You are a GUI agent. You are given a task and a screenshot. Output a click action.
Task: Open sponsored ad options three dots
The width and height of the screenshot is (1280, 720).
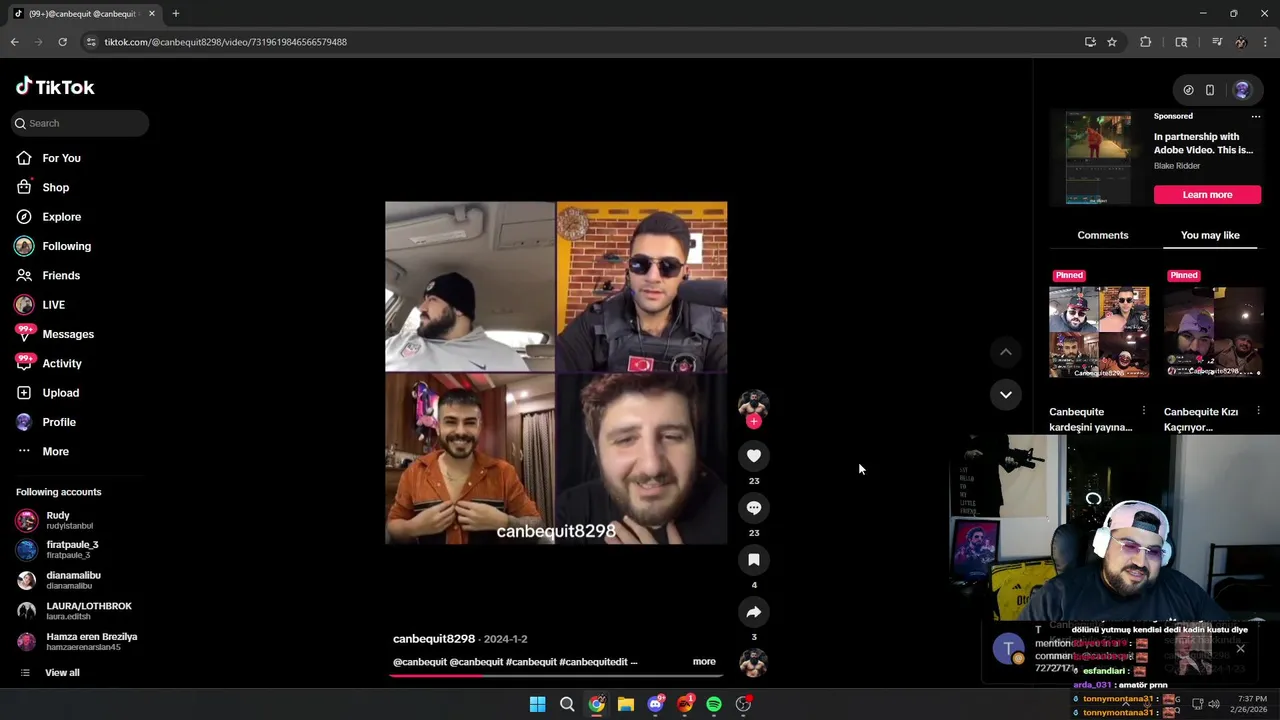1256,116
